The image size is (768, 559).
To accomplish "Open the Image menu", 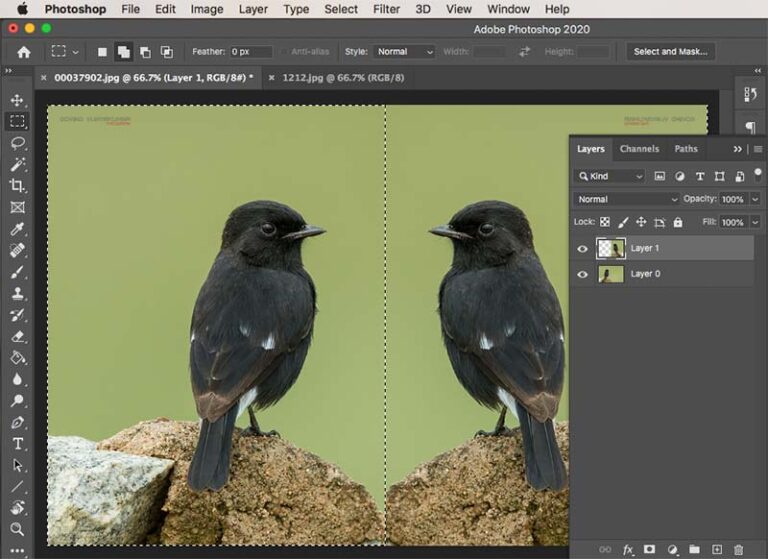I will point(207,9).
